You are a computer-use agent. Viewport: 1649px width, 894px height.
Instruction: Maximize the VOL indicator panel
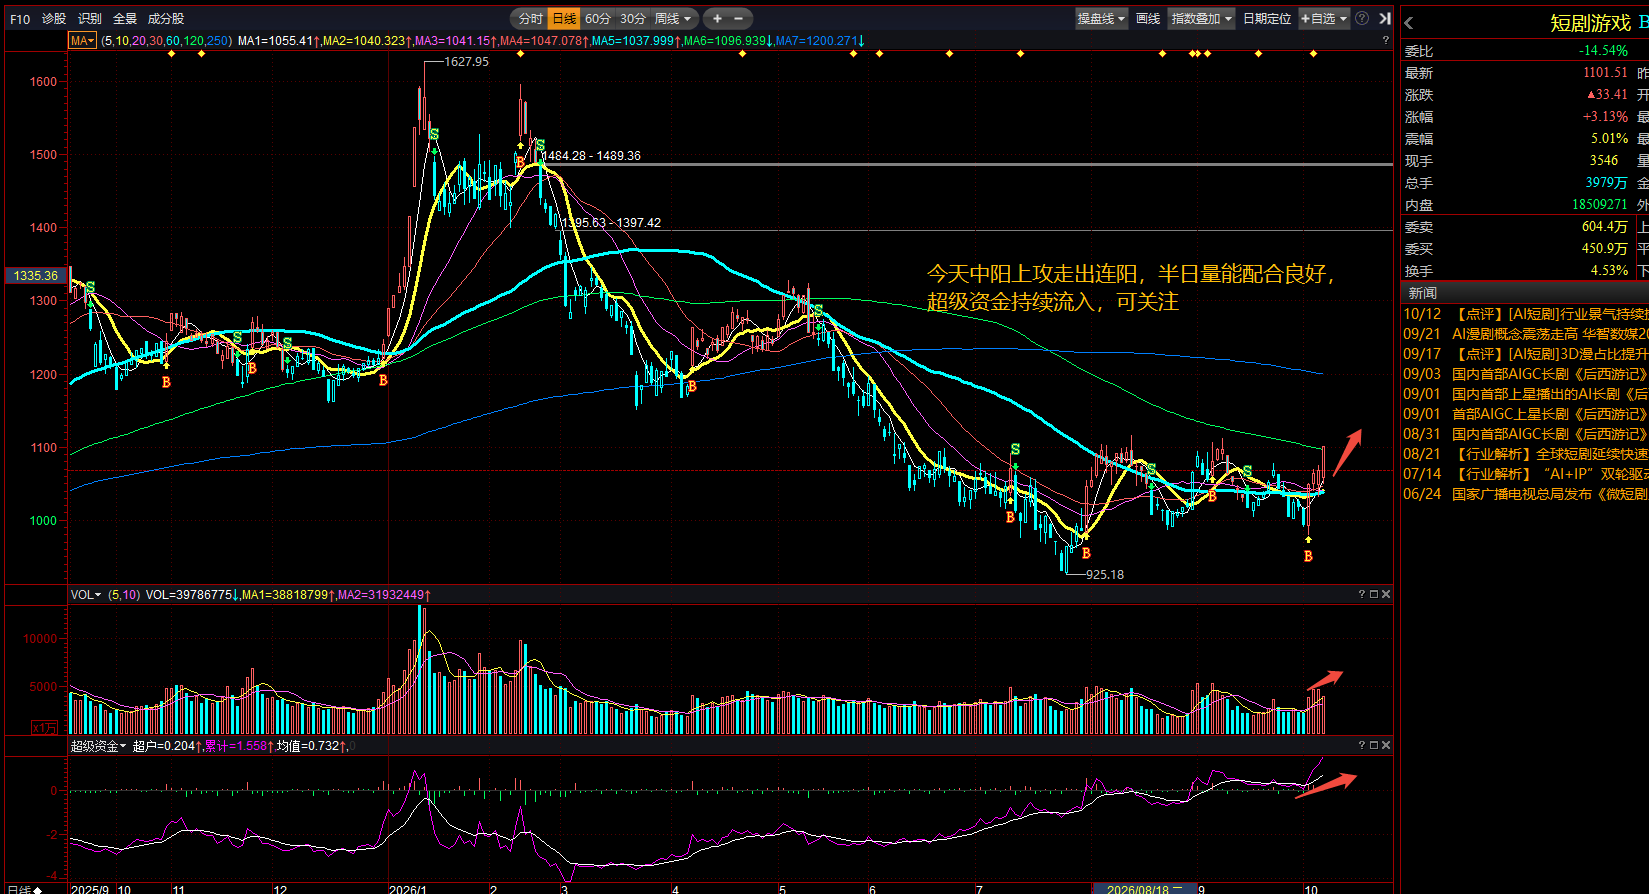[x=1374, y=594]
